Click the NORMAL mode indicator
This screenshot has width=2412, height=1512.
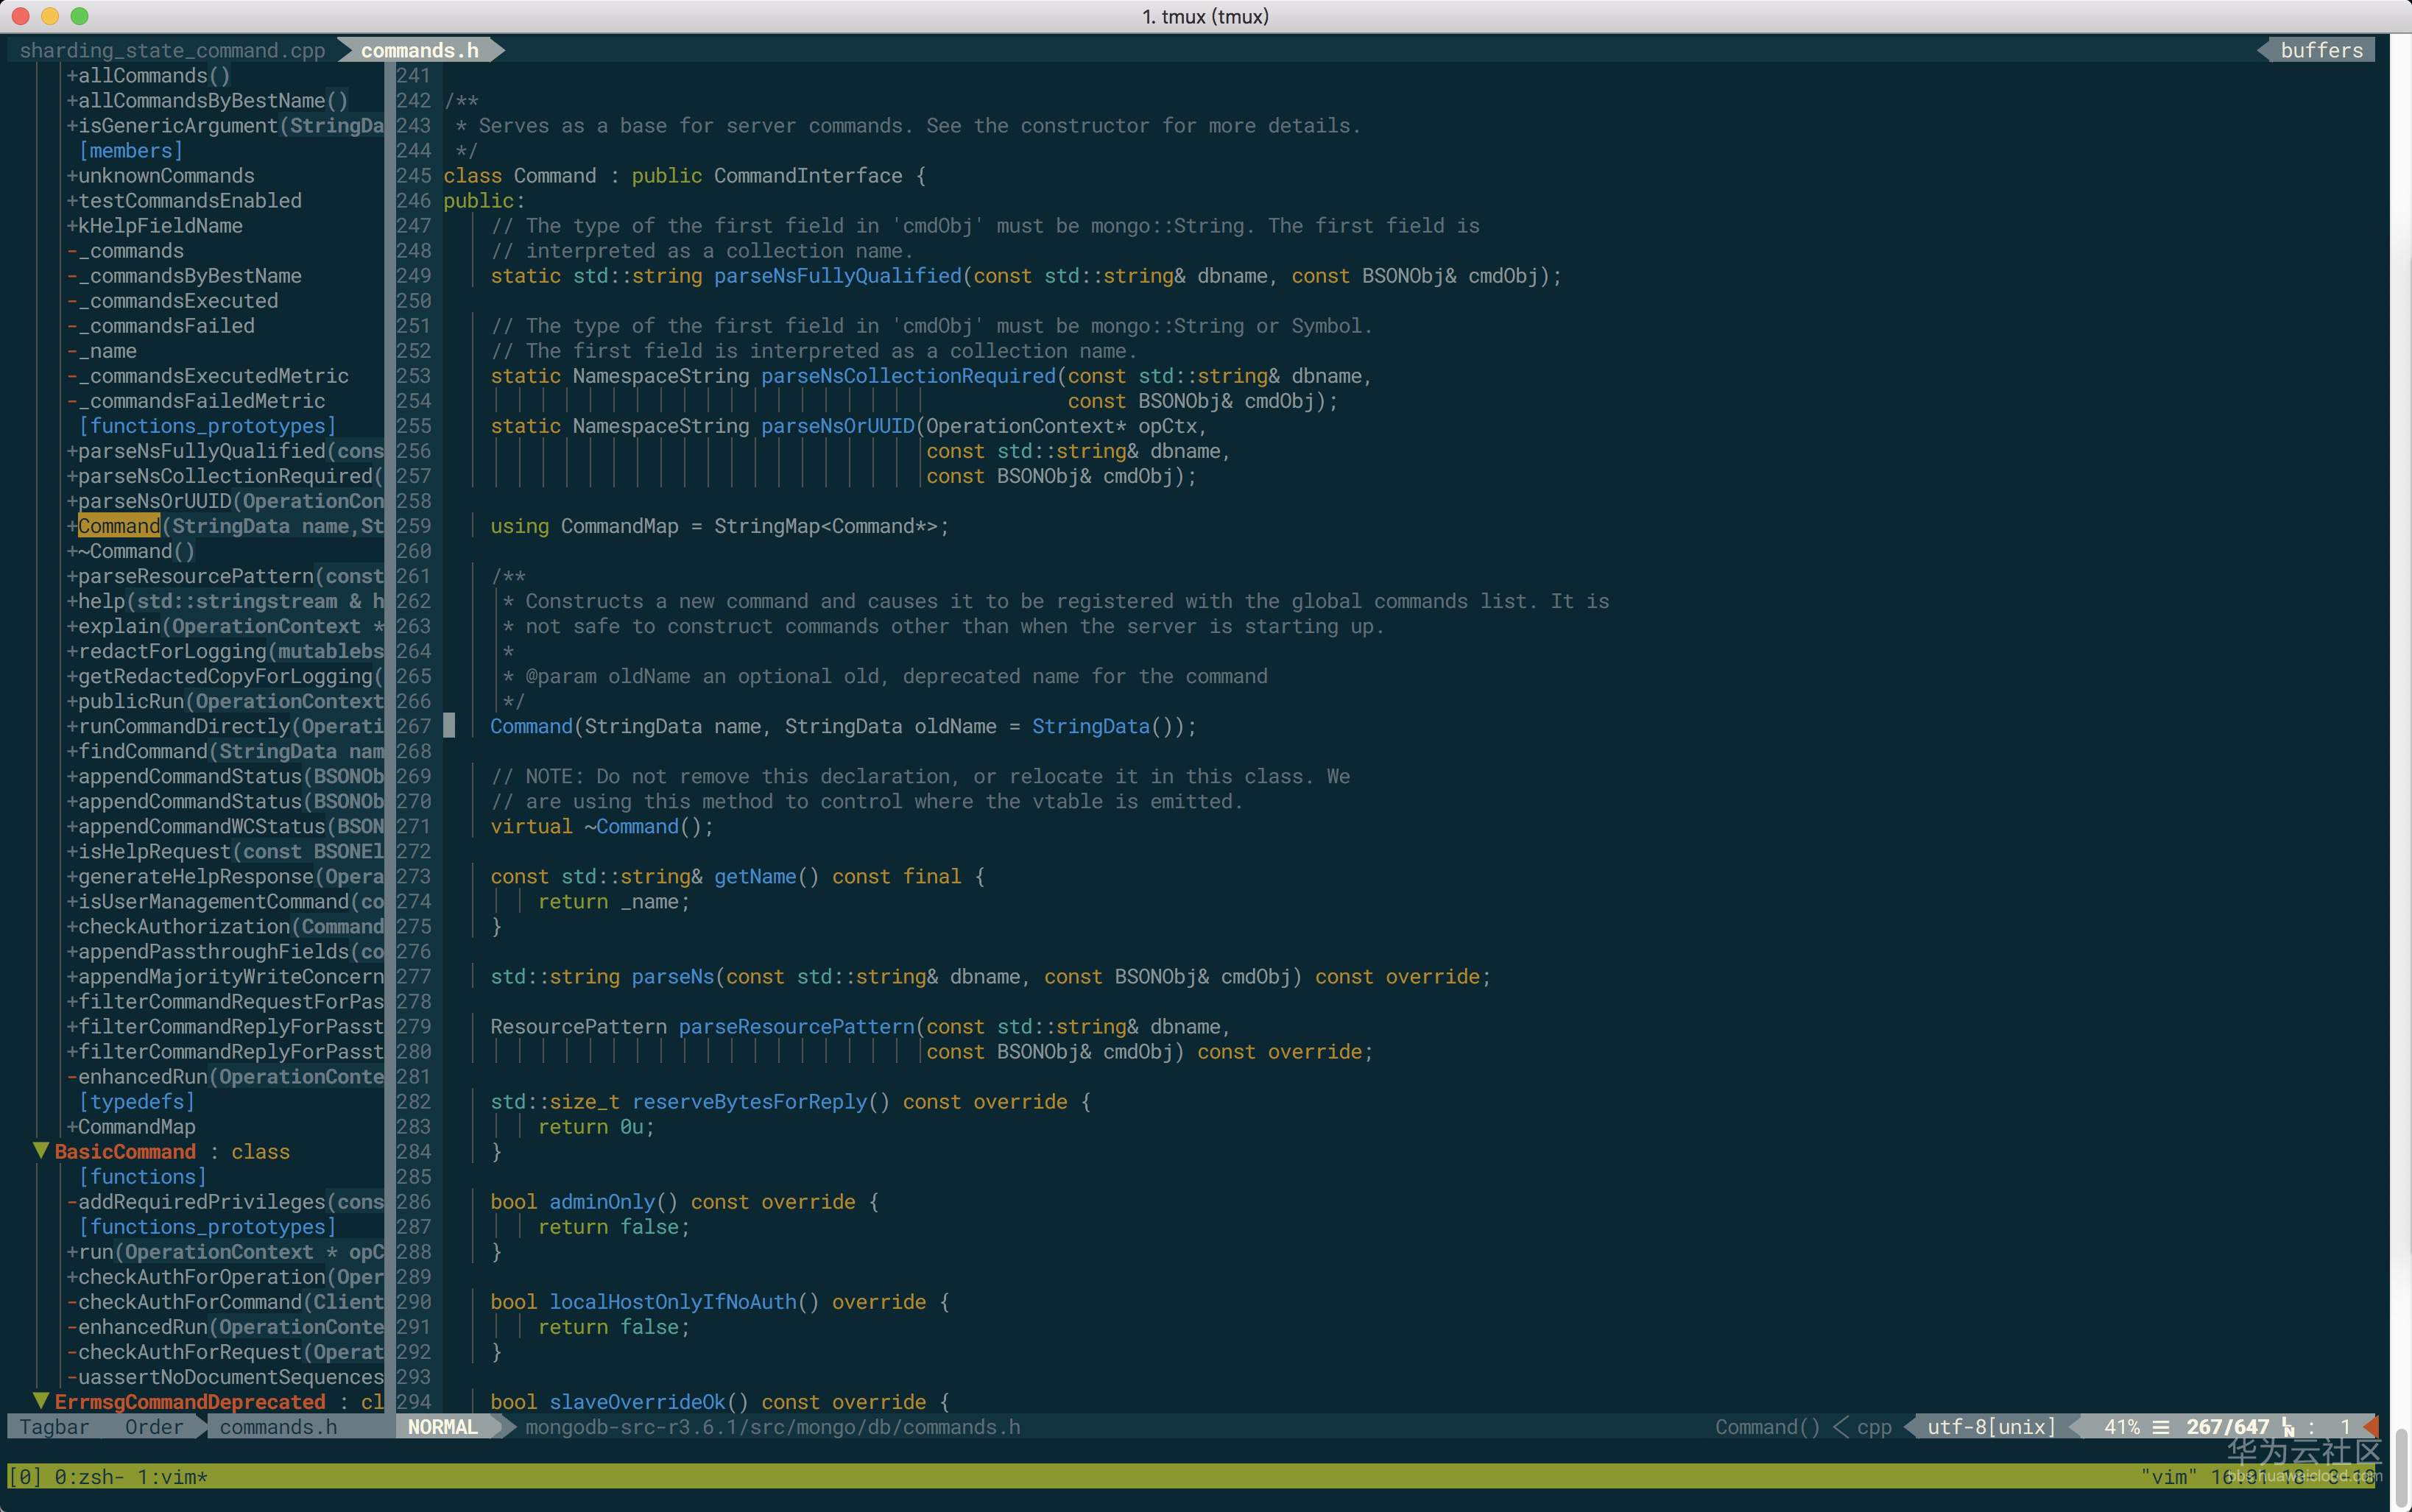(x=442, y=1427)
